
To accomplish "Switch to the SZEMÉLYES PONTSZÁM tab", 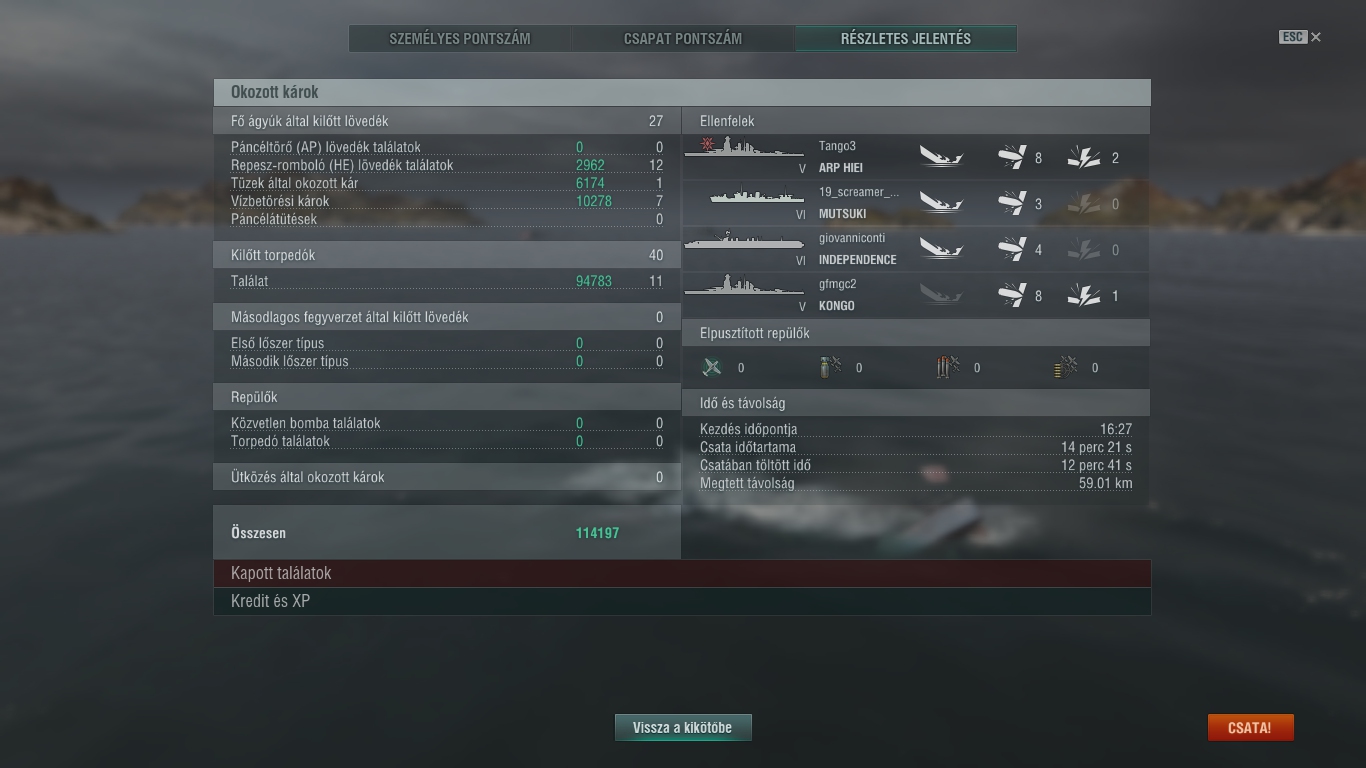I will [x=460, y=39].
